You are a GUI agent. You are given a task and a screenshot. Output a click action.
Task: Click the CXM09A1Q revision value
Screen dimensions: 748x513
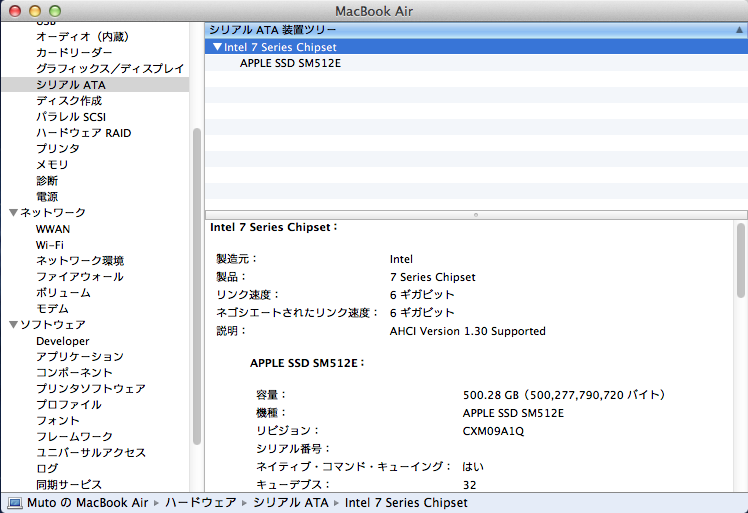click(x=493, y=431)
